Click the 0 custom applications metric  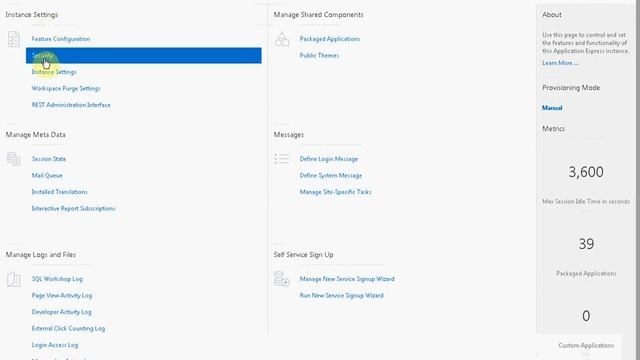coord(586,316)
